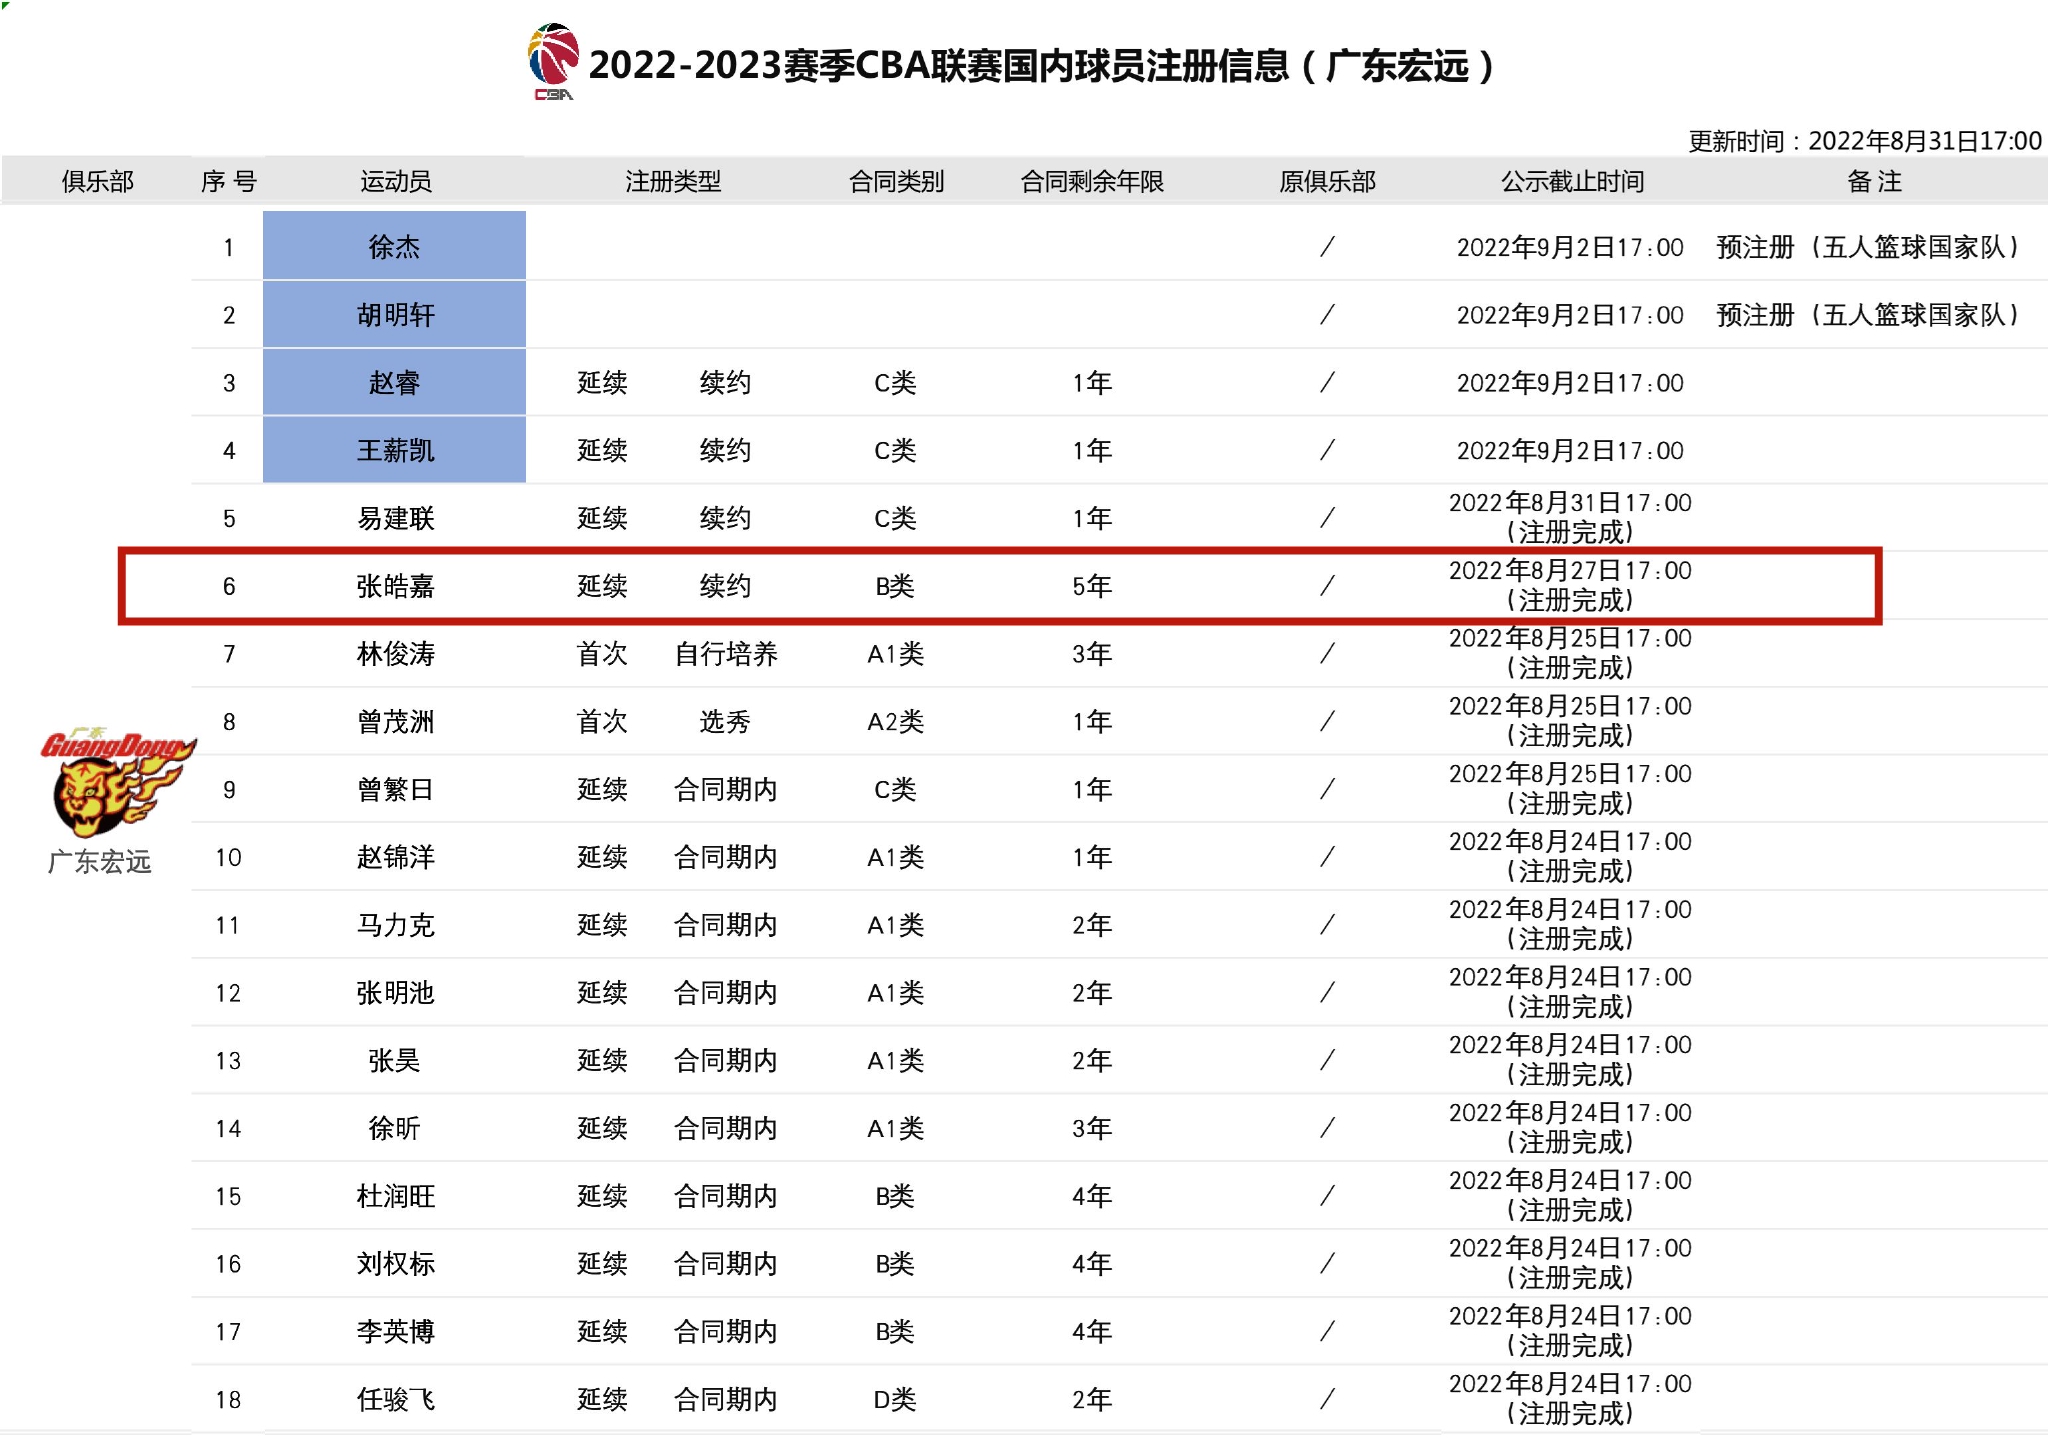Click the 备注 column header

coord(1874,181)
